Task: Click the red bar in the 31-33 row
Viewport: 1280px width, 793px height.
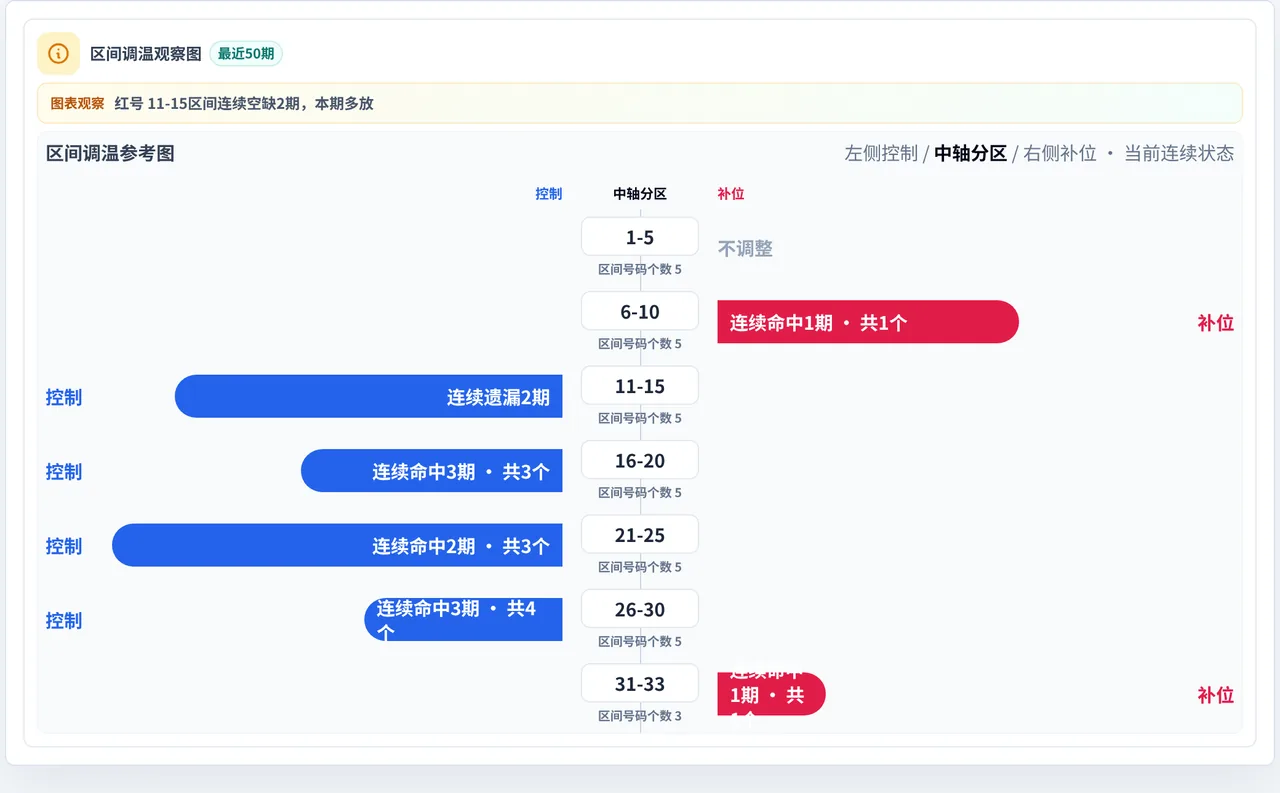Action: coord(771,694)
